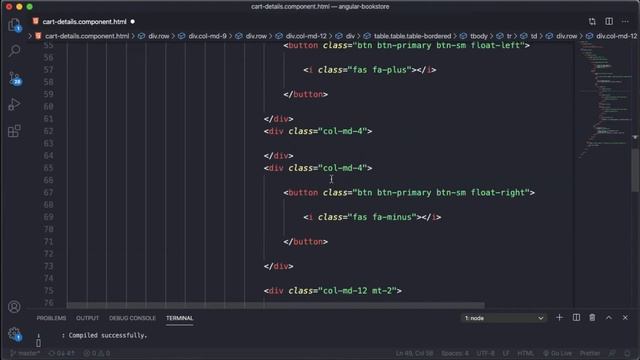Click the first div.row breadcrumb
This screenshot has height=360, width=640.
click(158, 36)
